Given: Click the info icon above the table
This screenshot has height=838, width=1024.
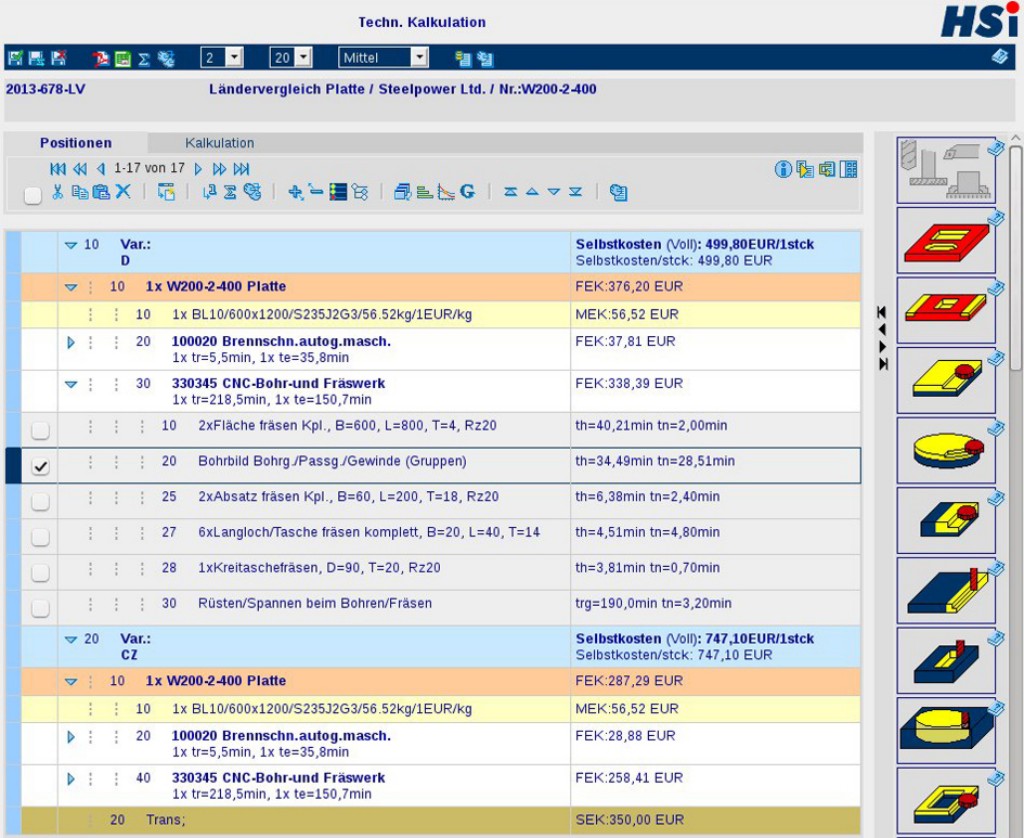Looking at the screenshot, I should point(783,169).
